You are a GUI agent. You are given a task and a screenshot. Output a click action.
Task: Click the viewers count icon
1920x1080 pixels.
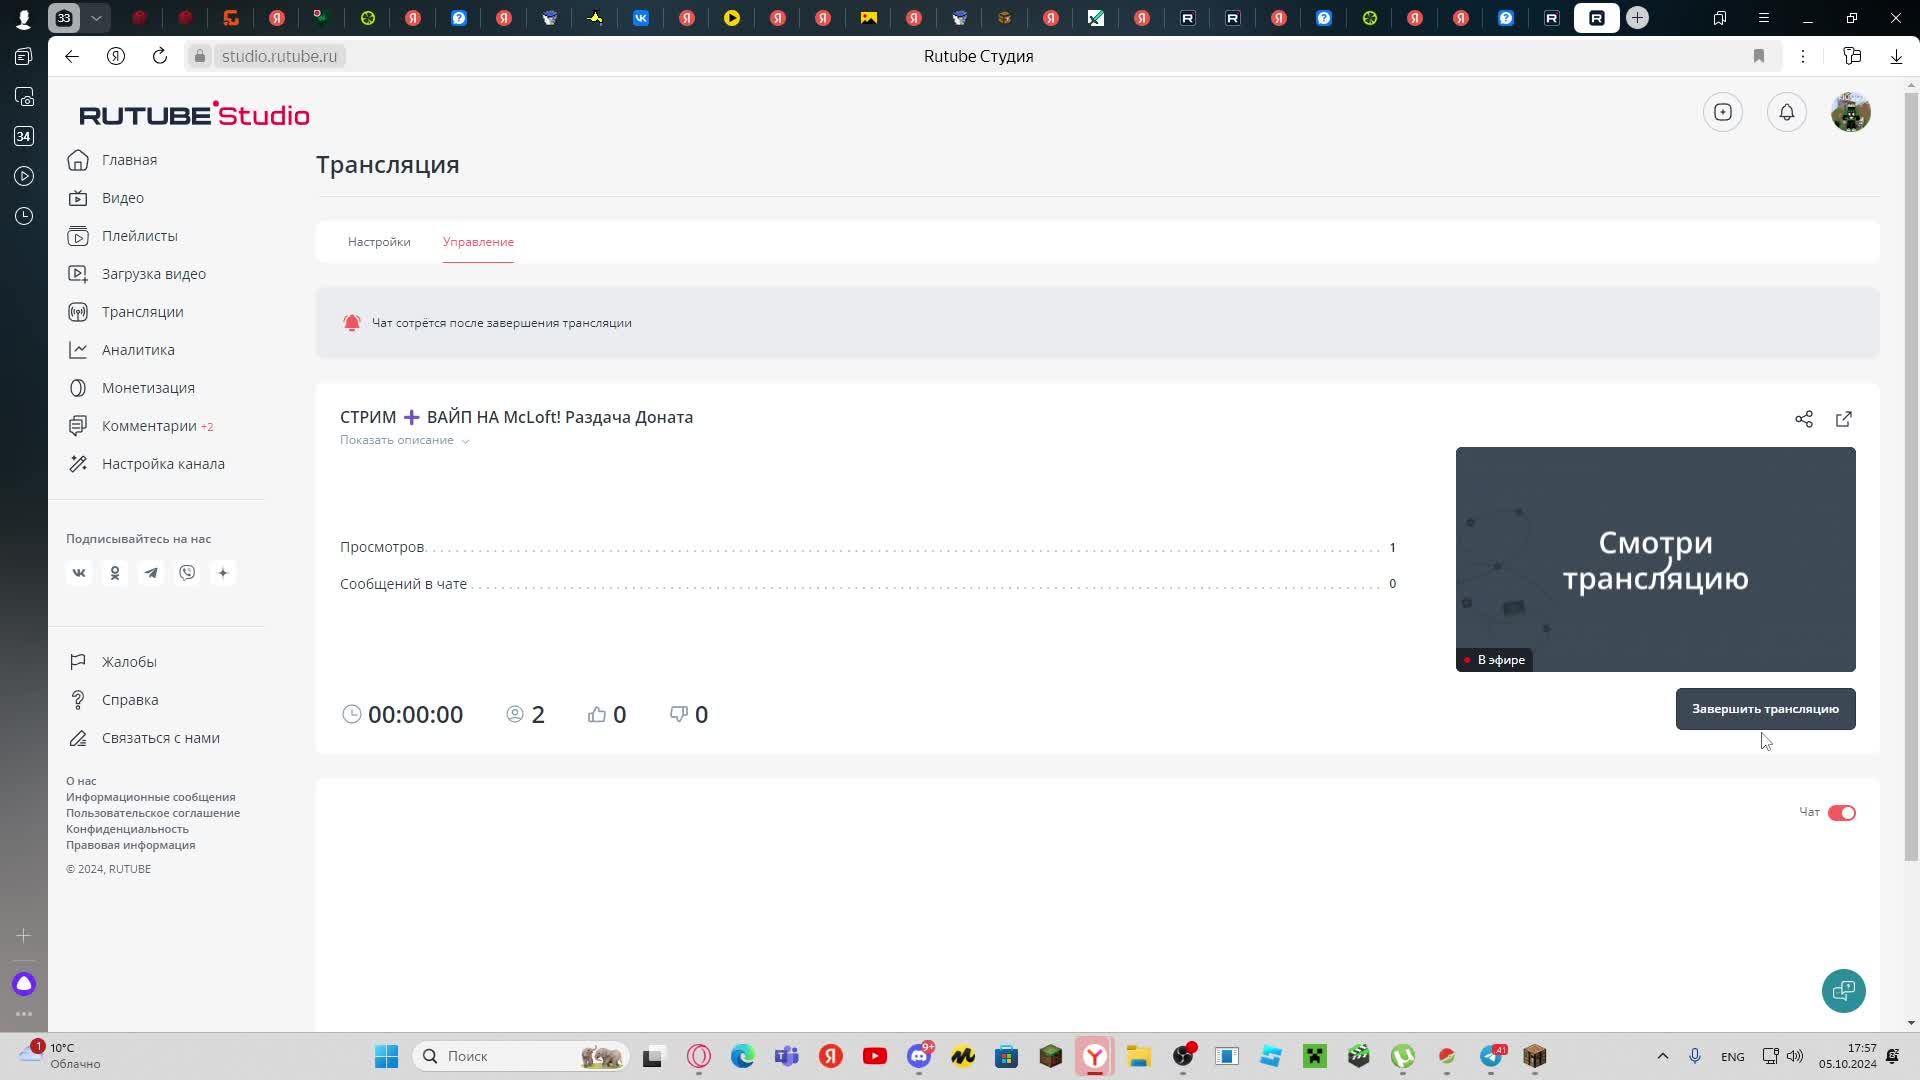click(515, 714)
